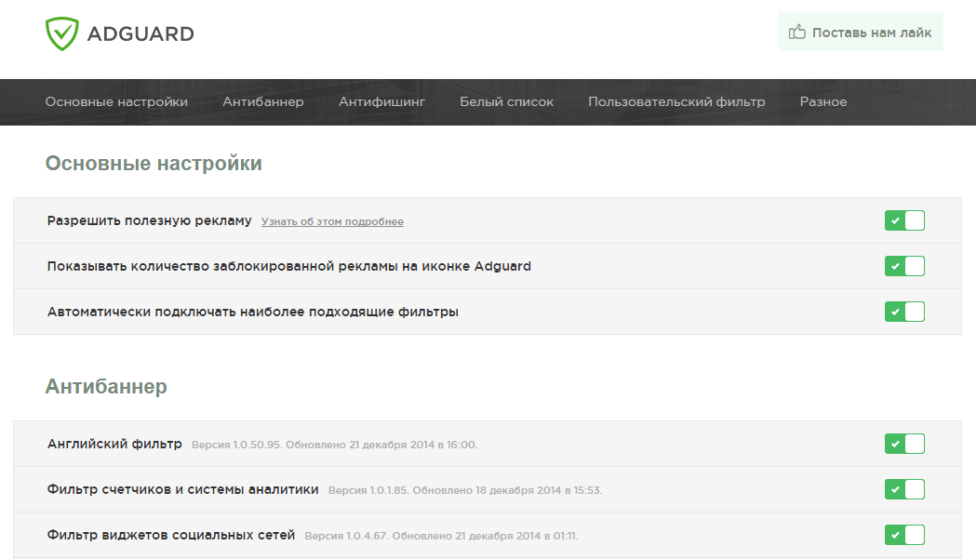Toggle 'Фильтр счетчиков и системы аналитики' switch
Image resolution: width=976 pixels, height=559 pixels.
click(x=904, y=489)
